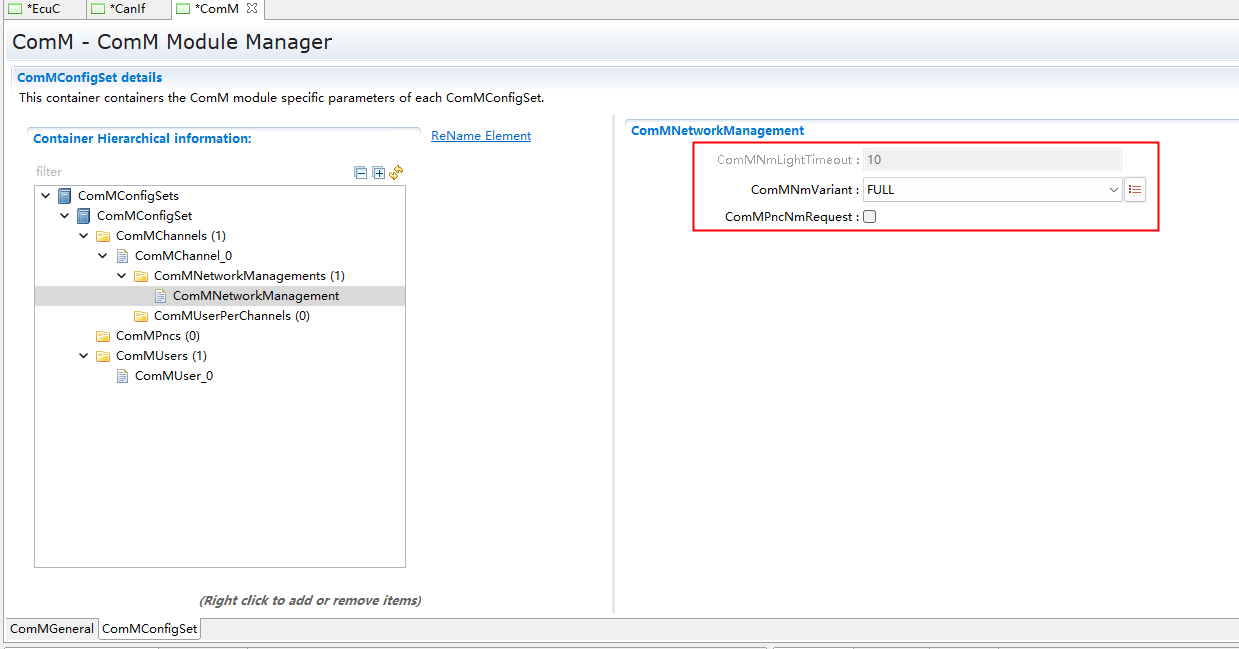This screenshot has height=649, width=1239.
Task: Click the ComMUser_0 document icon
Action: coord(123,376)
